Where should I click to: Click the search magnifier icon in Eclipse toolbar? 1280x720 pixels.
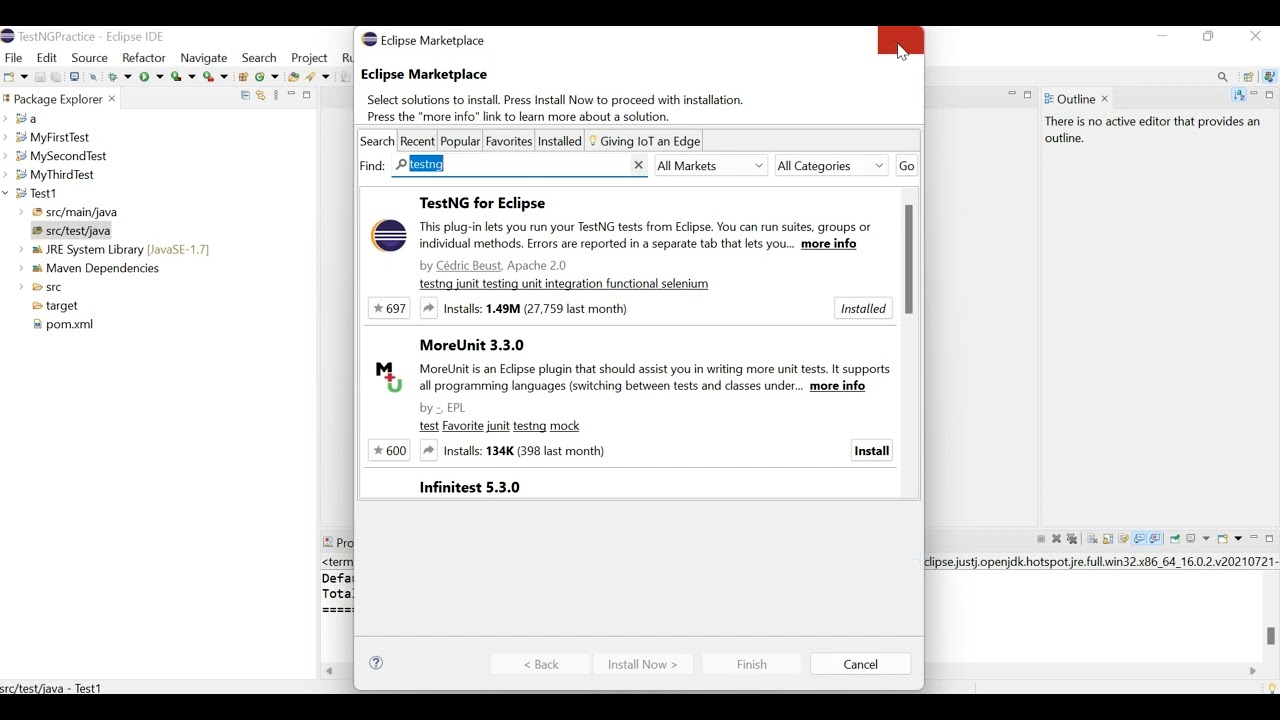point(1223,77)
